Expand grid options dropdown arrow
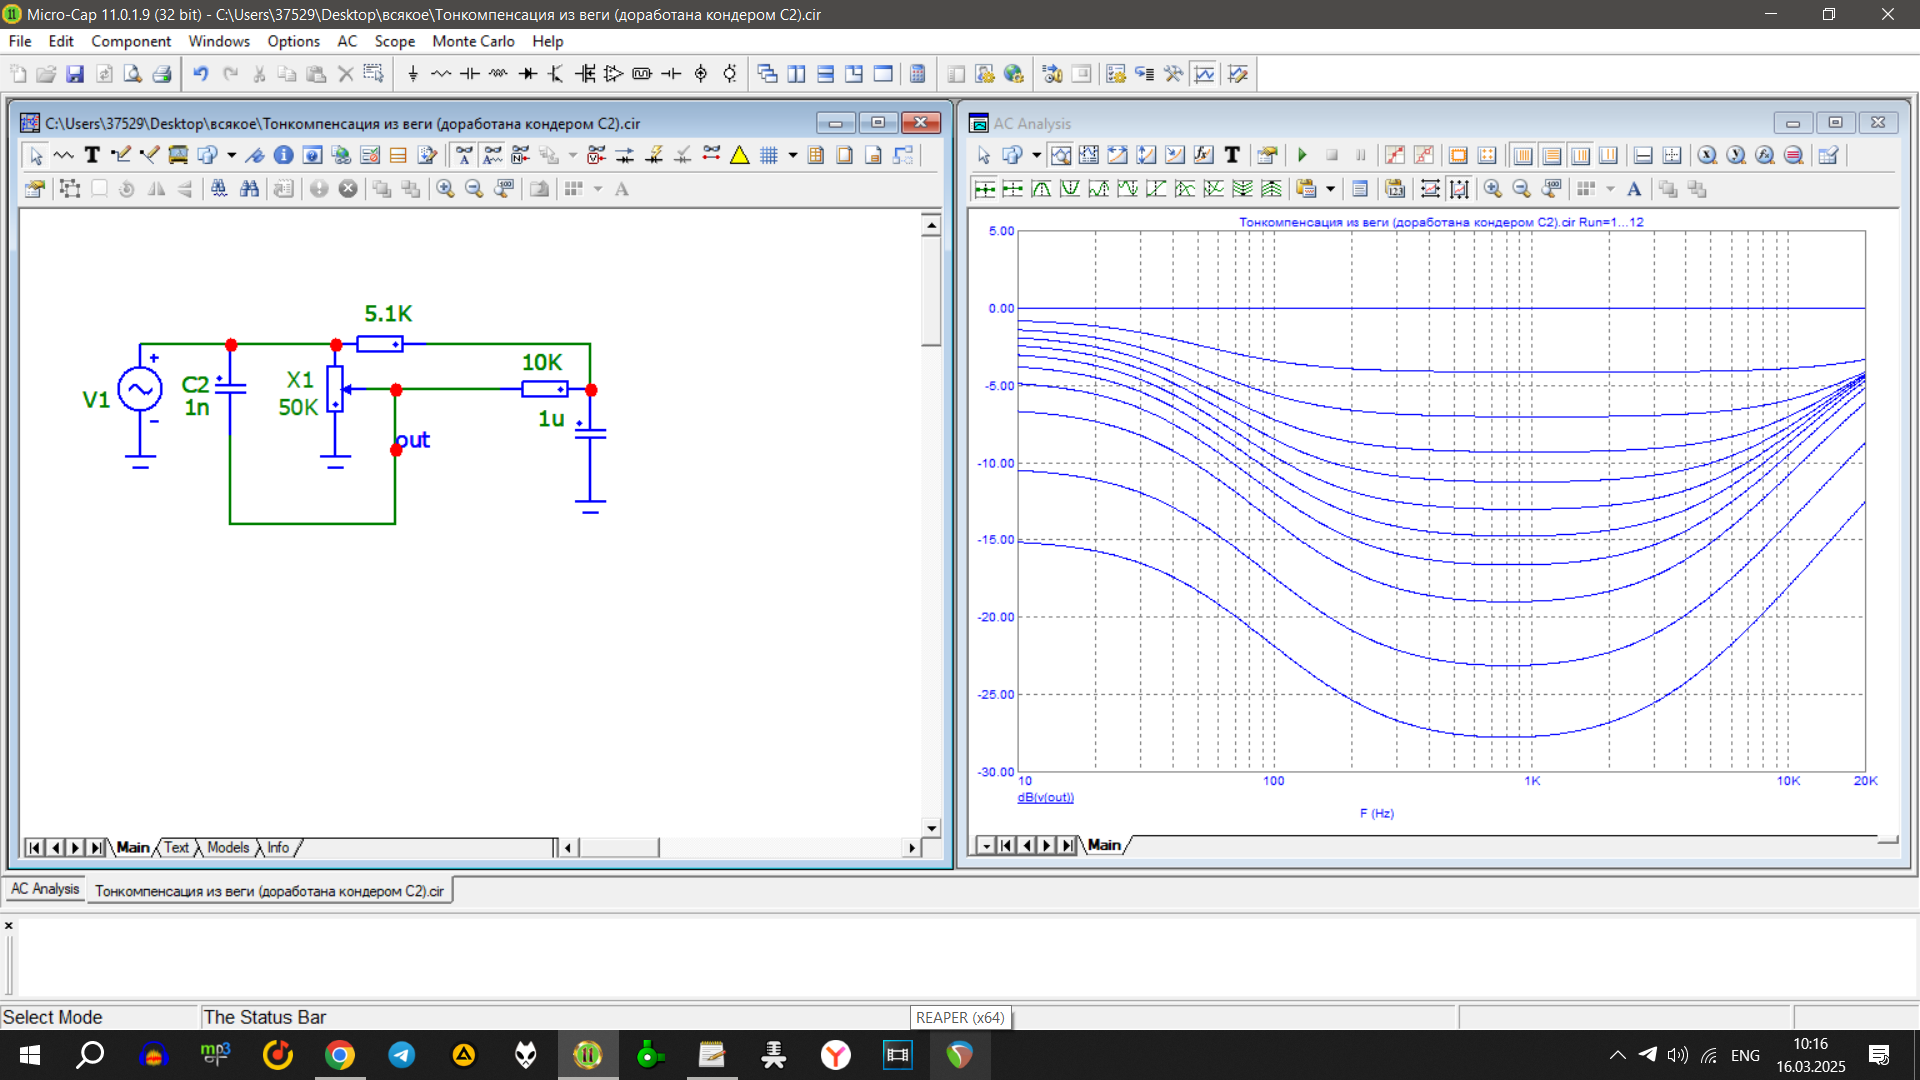This screenshot has height=1080, width=1920. click(793, 155)
